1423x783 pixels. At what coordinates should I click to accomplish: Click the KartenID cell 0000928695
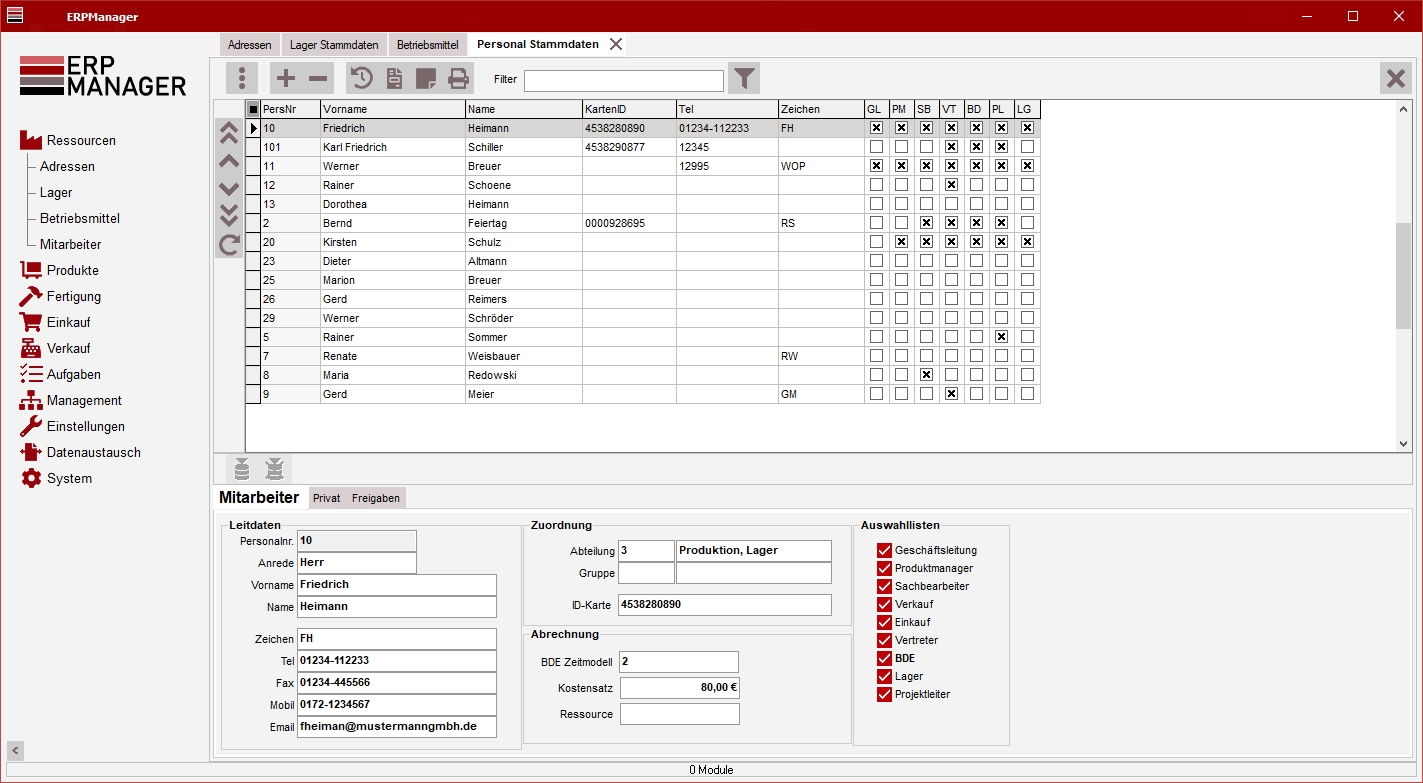629,223
